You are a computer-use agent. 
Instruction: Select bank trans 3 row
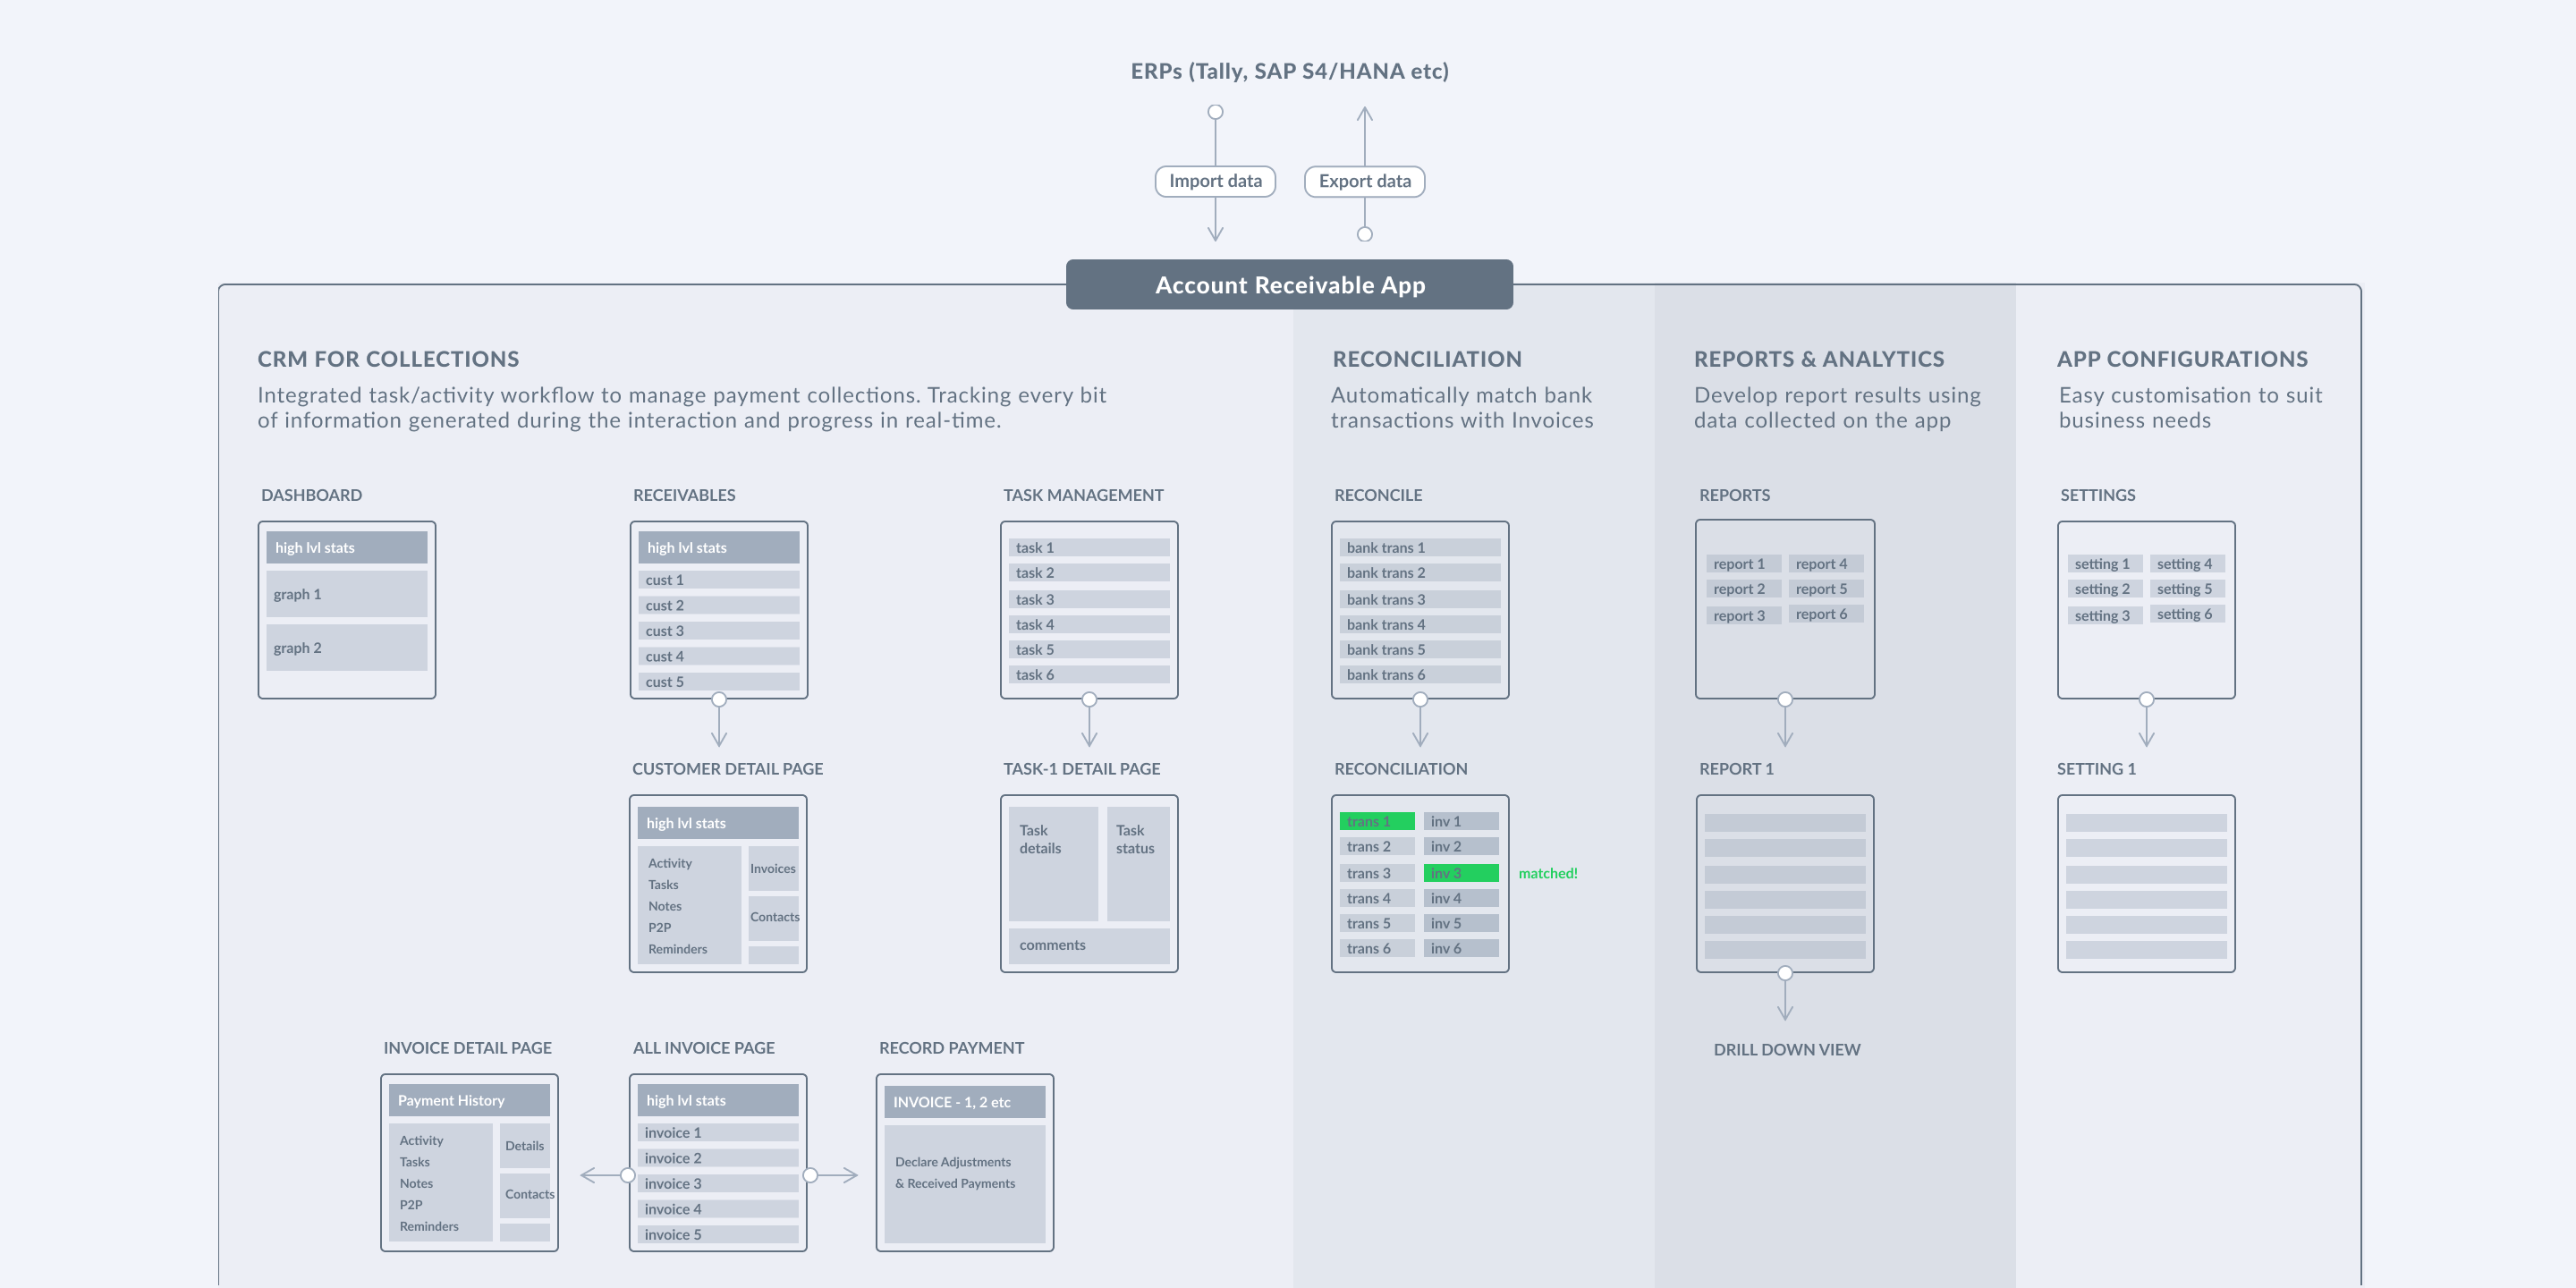[1420, 600]
